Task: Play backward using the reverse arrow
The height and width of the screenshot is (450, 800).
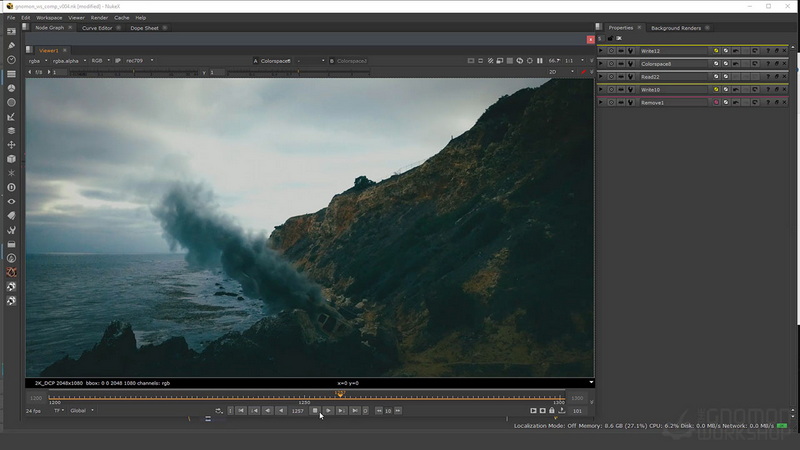Action: pyautogui.click(x=281, y=411)
